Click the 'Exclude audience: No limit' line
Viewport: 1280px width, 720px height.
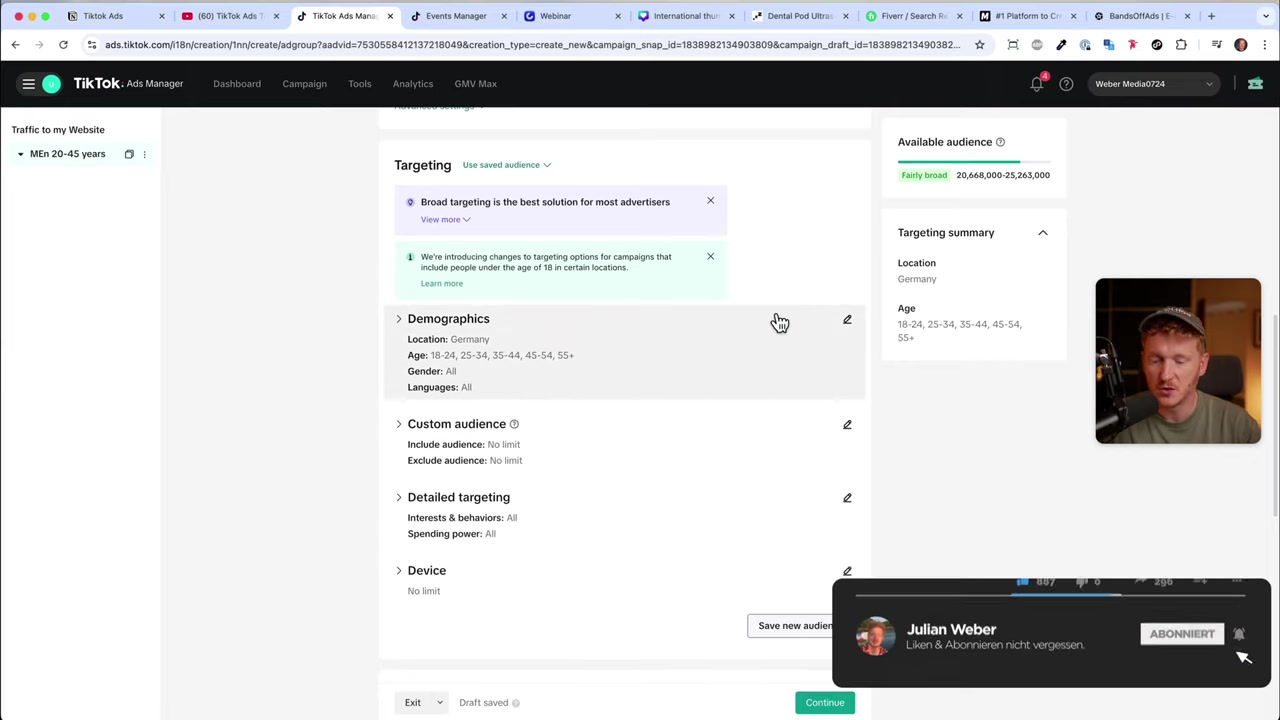pos(465,461)
